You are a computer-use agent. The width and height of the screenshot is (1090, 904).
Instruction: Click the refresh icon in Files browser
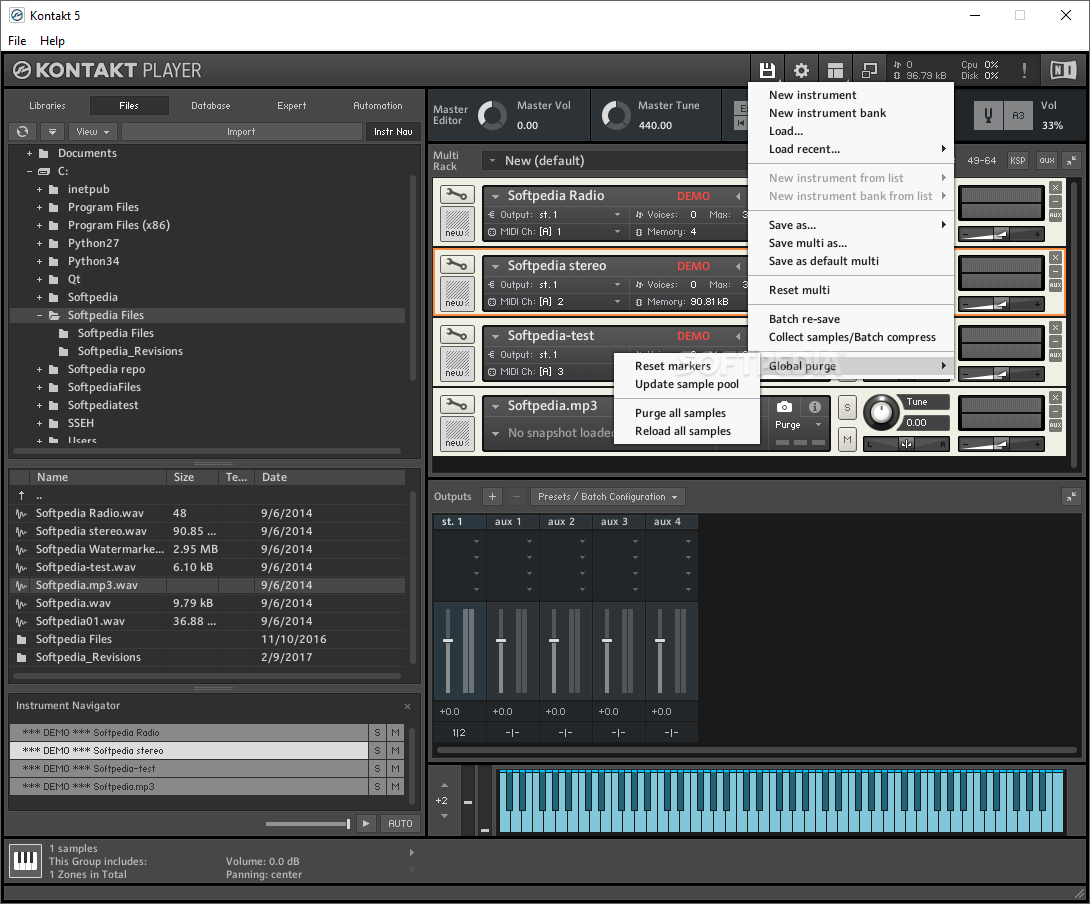pyautogui.click(x=23, y=131)
